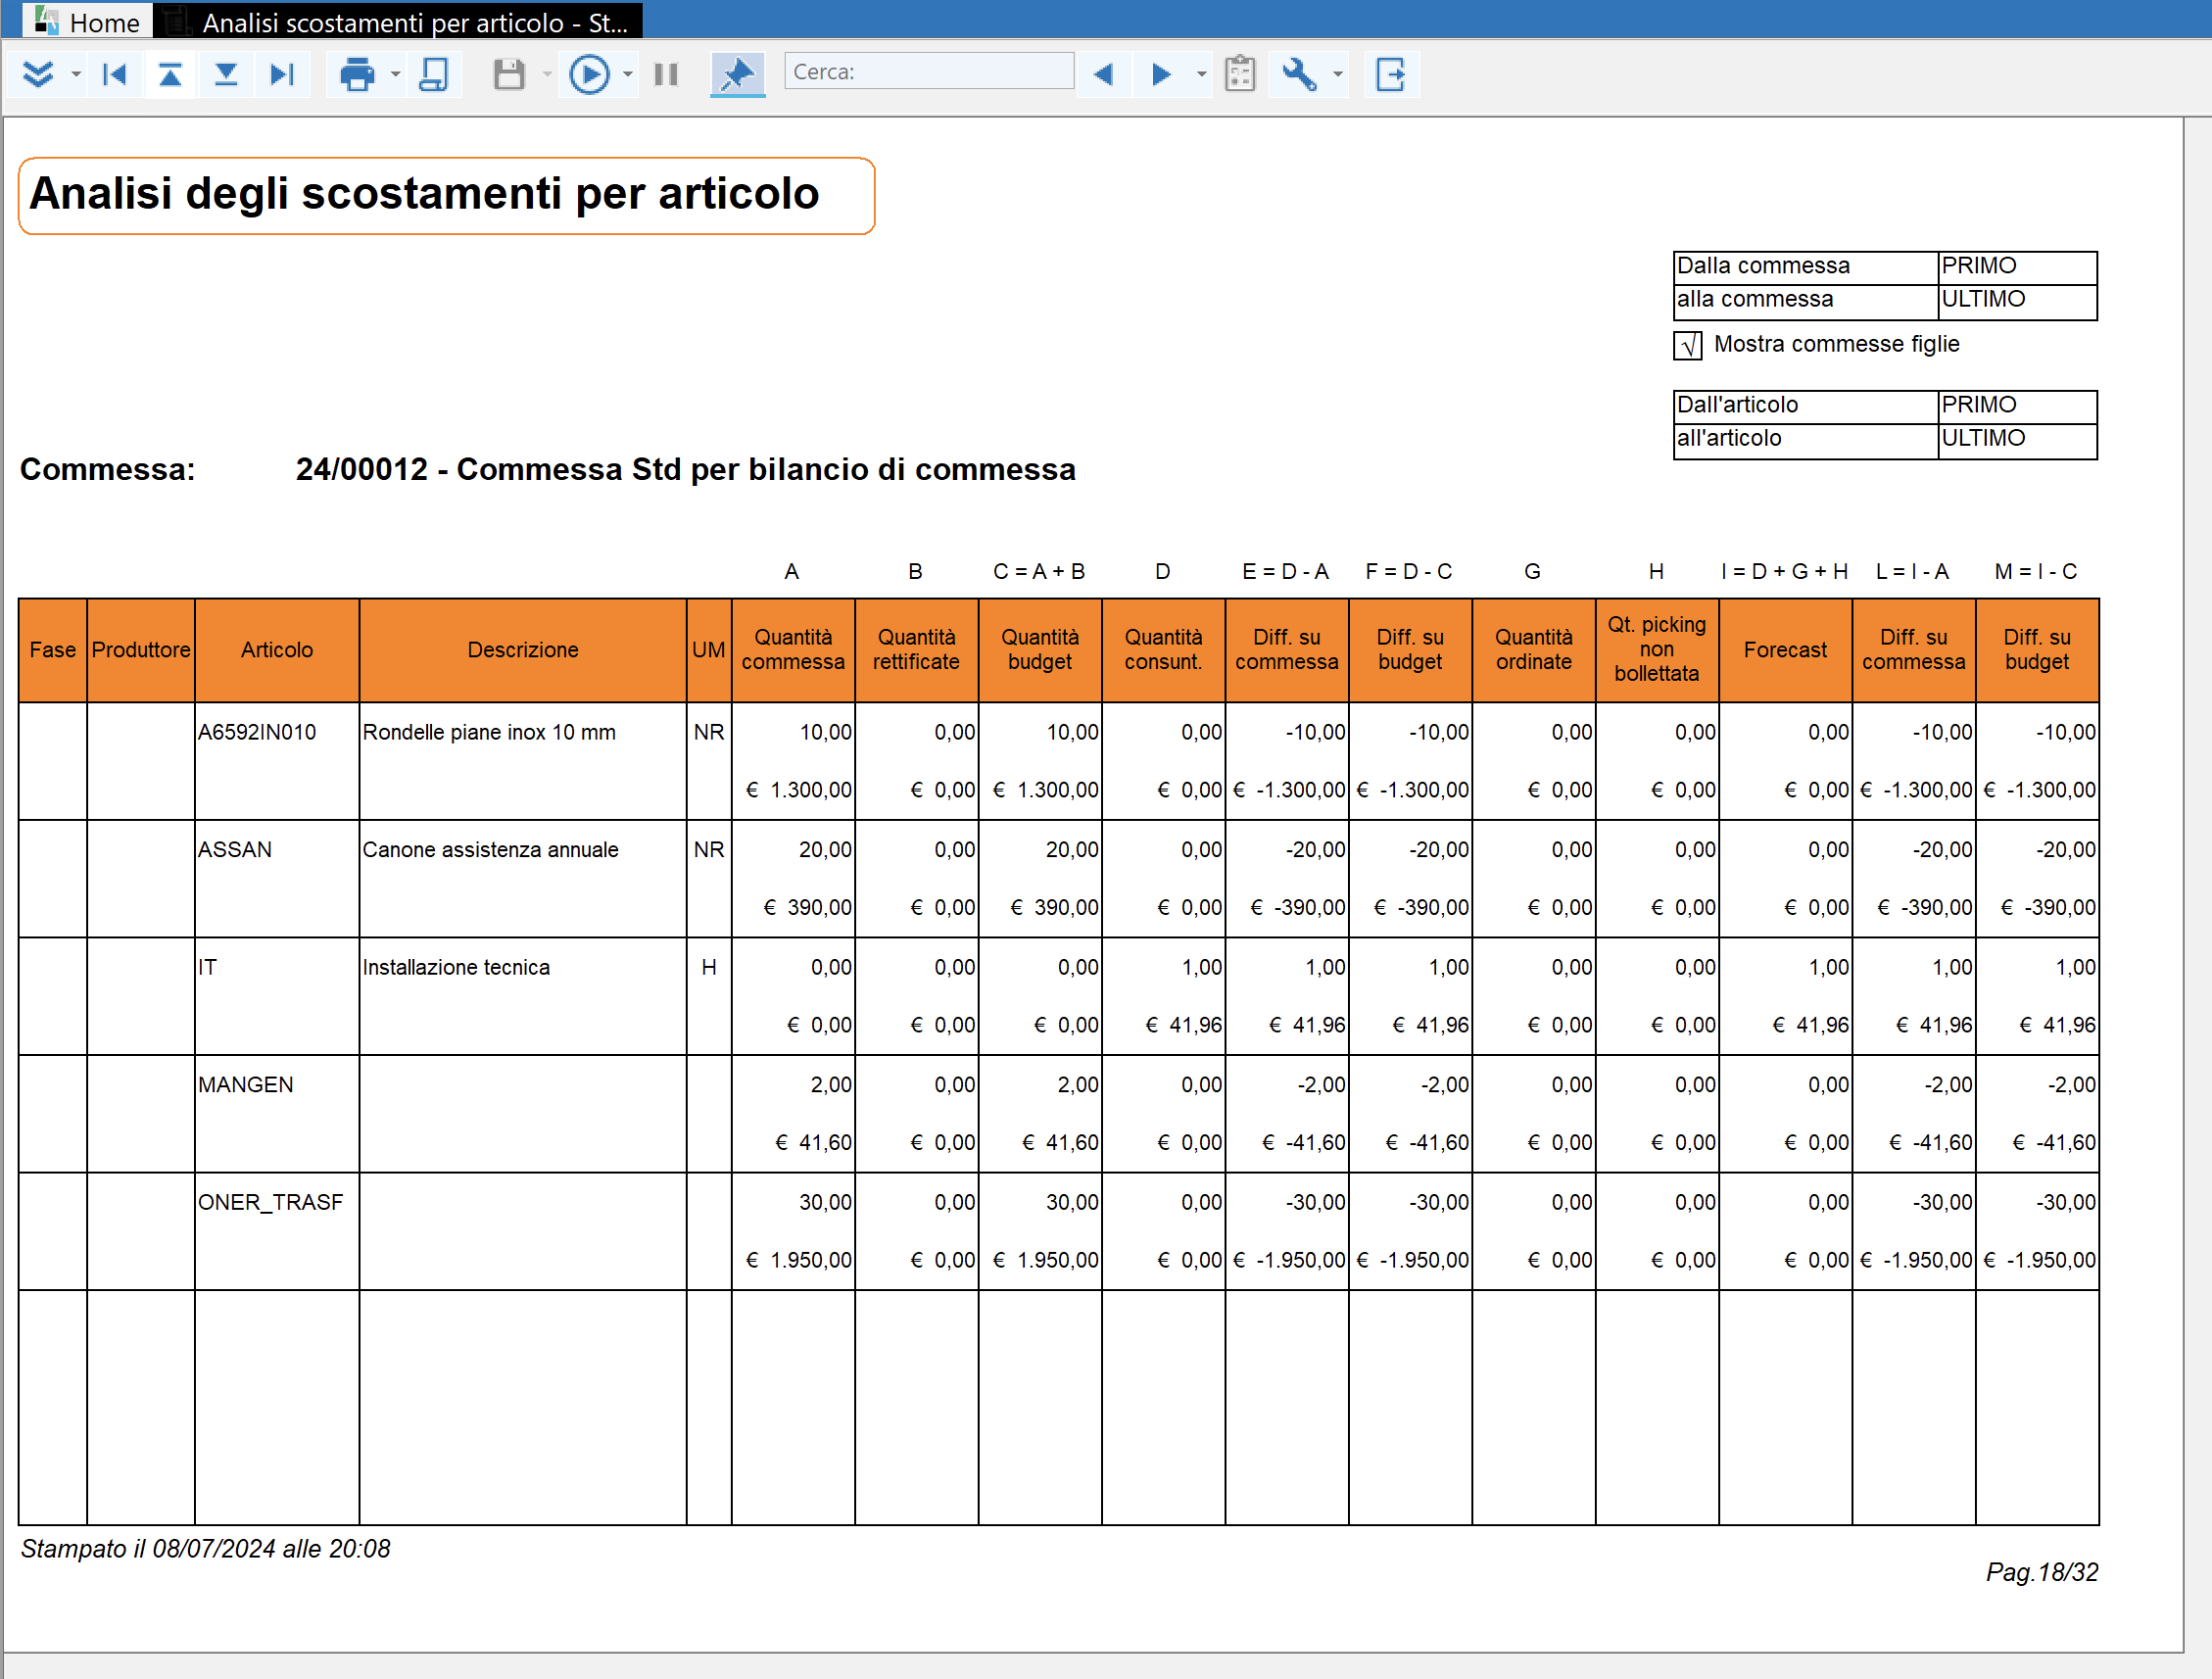
Task: Click the Forecast column header
Action: (1785, 650)
